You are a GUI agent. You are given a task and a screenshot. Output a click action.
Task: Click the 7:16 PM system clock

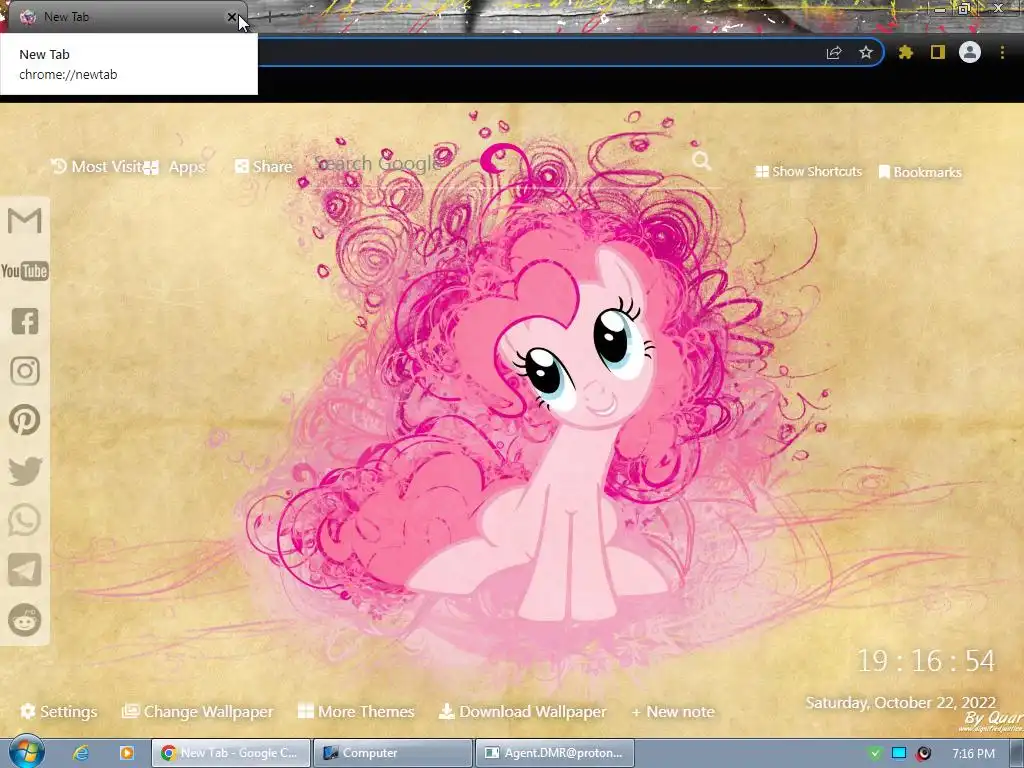point(973,754)
